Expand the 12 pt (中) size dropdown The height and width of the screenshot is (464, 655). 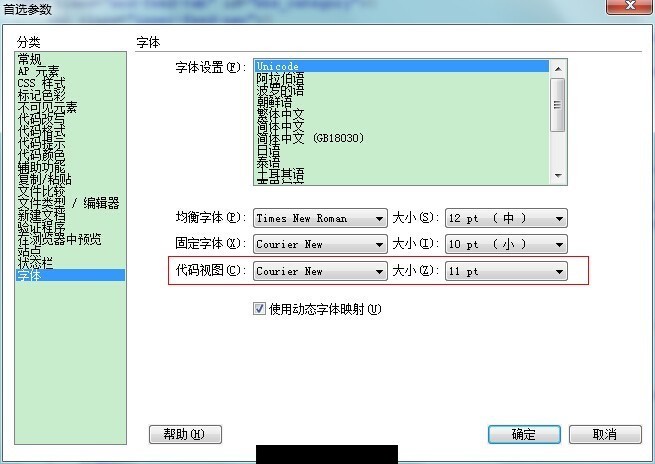506,218
